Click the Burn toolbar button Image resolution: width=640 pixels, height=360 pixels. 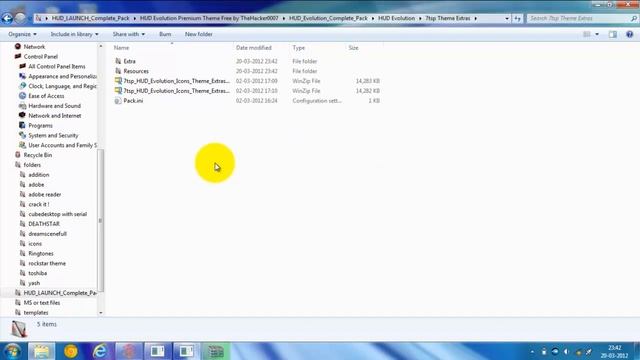point(165,34)
